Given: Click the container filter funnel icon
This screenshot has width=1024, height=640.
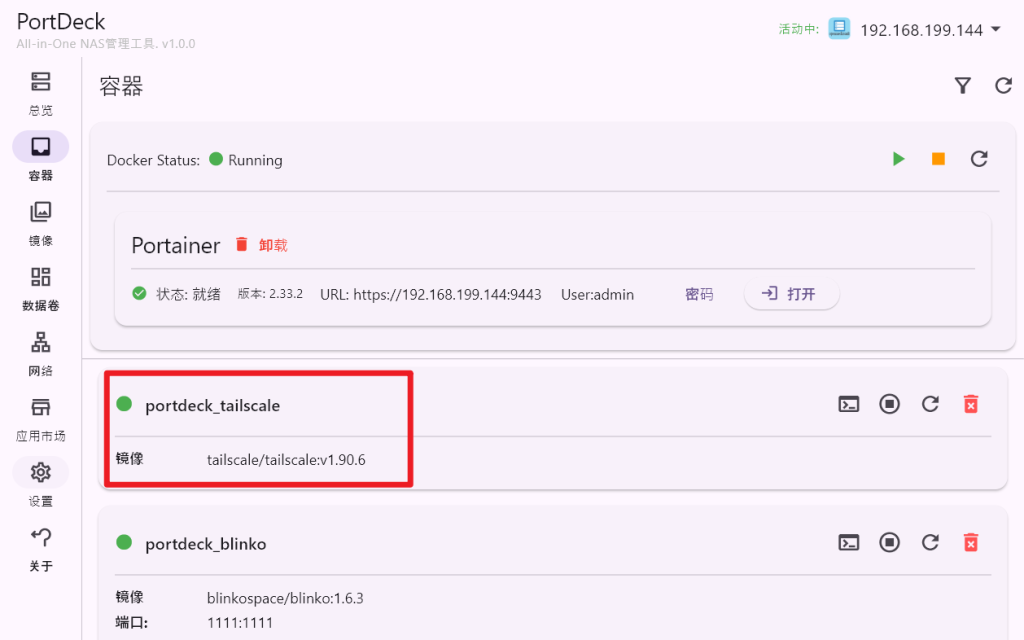Looking at the screenshot, I should pos(962,86).
